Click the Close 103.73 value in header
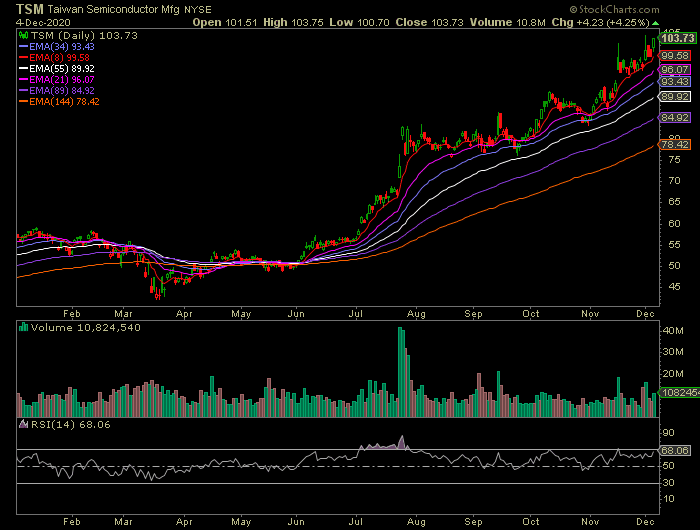Image resolution: width=700 pixels, height=530 pixels. pyautogui.click(x=429, y=22)
